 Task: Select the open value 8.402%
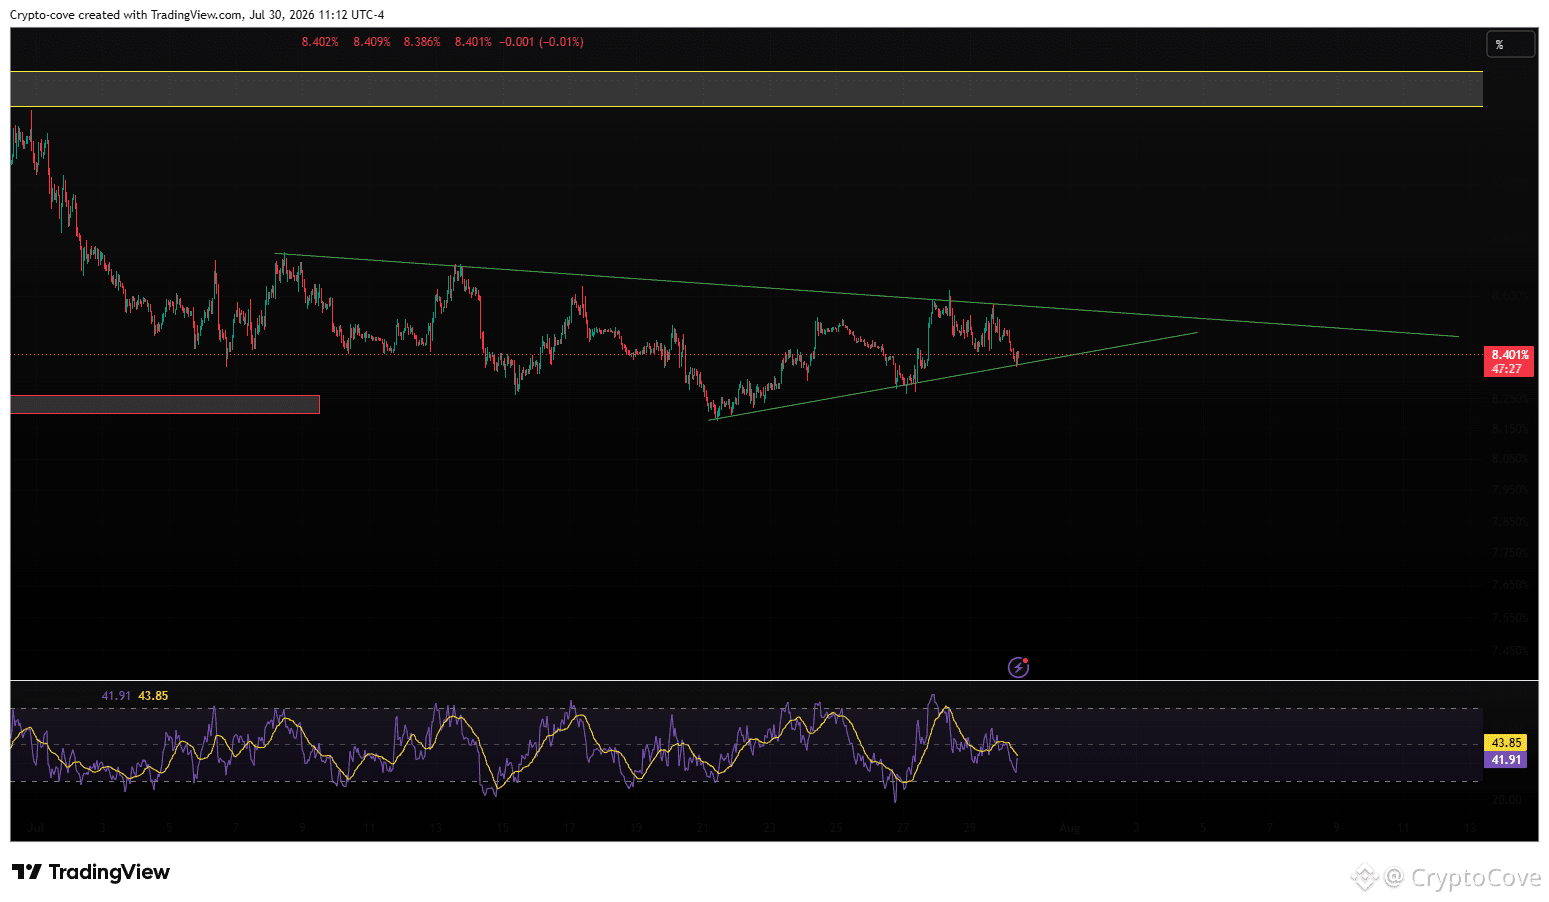320,42
